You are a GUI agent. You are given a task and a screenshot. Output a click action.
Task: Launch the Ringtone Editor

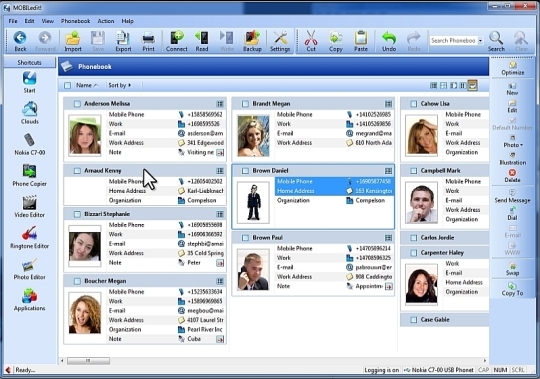coord(29,238)
